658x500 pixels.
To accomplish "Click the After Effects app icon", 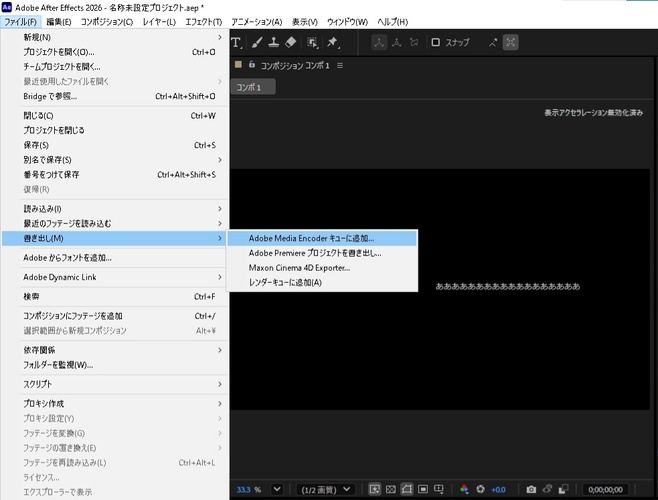I will pos(6,7).
